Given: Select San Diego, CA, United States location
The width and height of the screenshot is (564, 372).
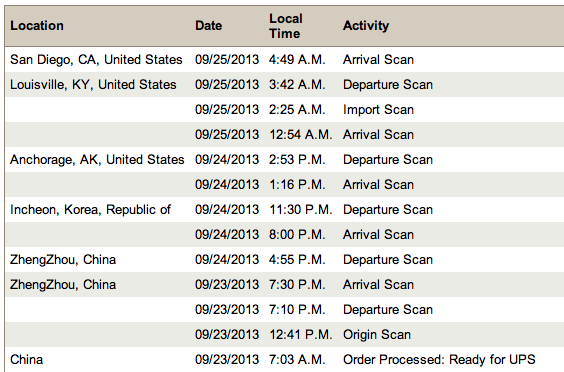Looking at the screenshot, I should [96, 60].
